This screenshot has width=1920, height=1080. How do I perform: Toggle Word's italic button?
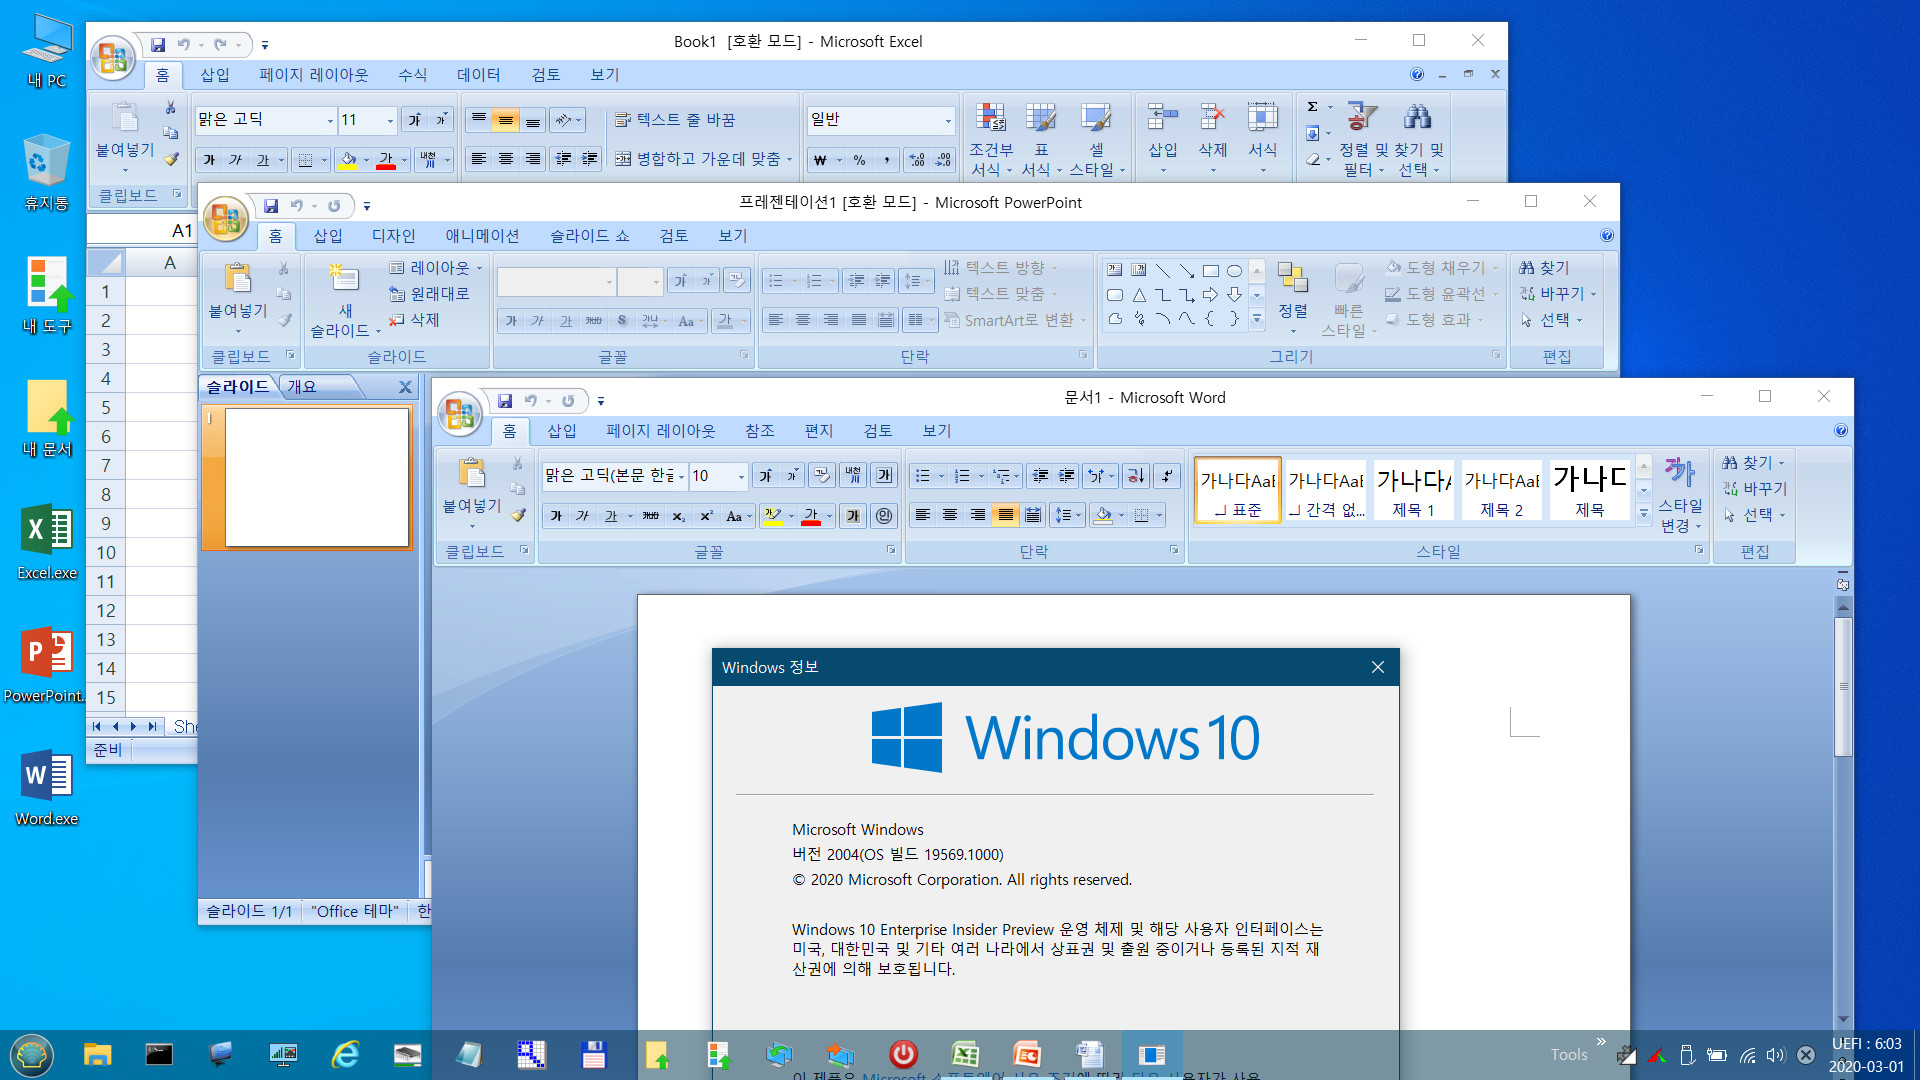point(582,516)
